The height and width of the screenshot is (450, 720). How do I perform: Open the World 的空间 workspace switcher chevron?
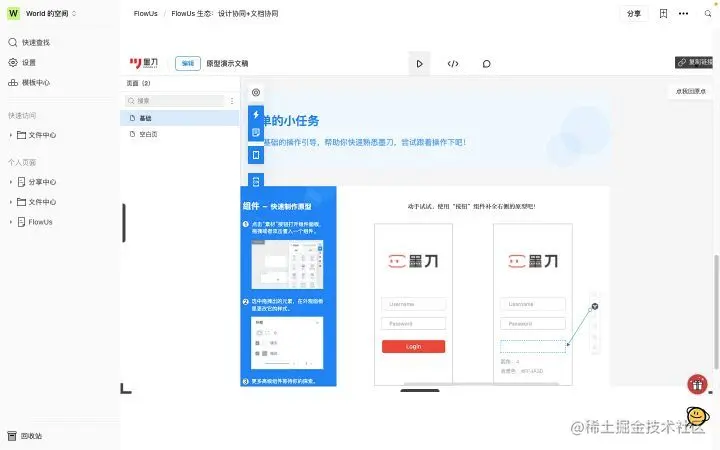(74, 13)
